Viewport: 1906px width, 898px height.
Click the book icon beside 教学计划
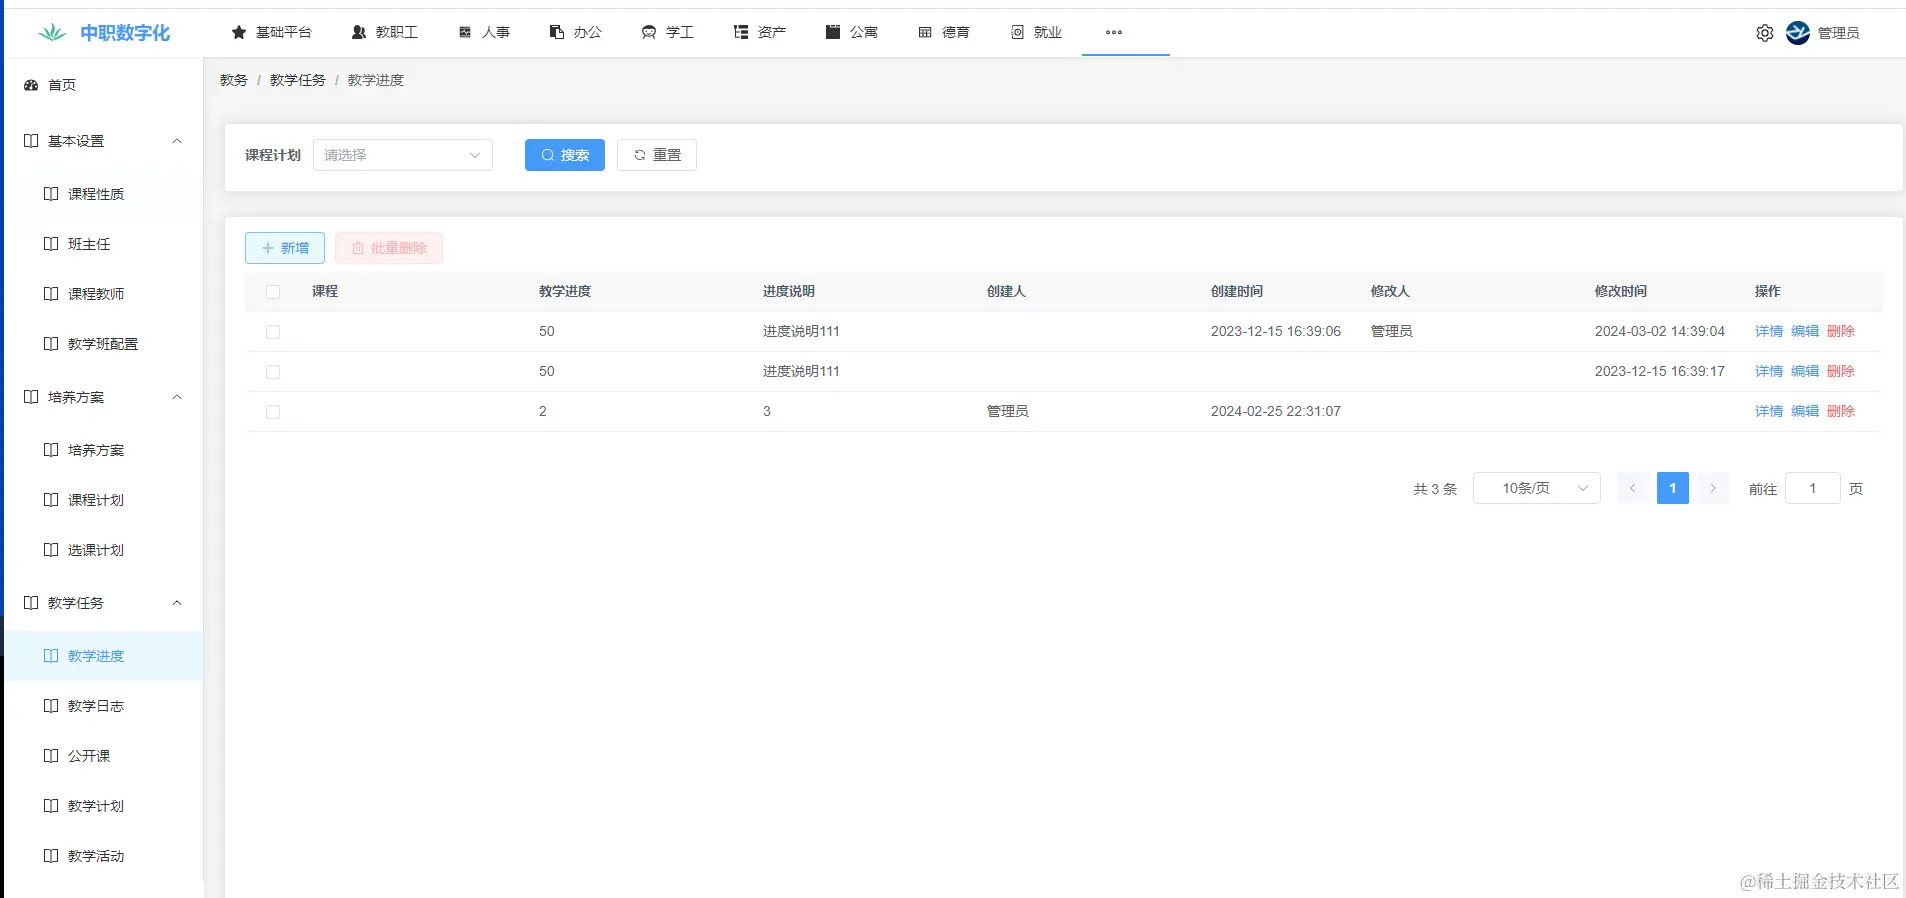51,806
